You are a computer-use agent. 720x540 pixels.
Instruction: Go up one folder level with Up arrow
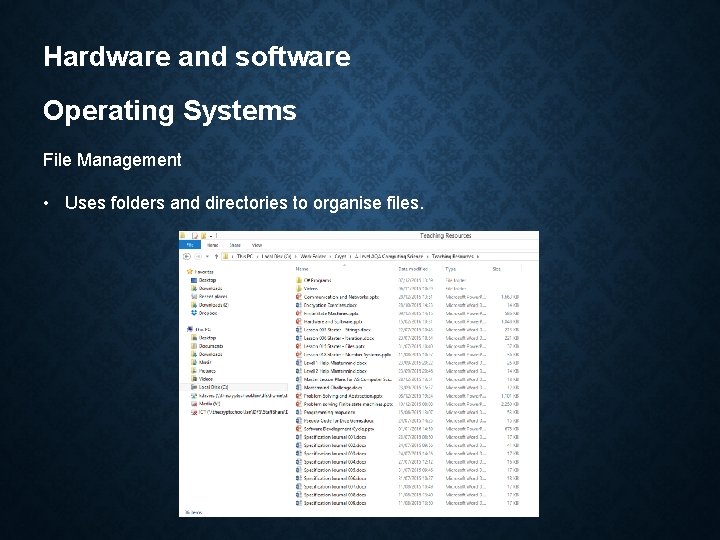click(x=216, y=256)
